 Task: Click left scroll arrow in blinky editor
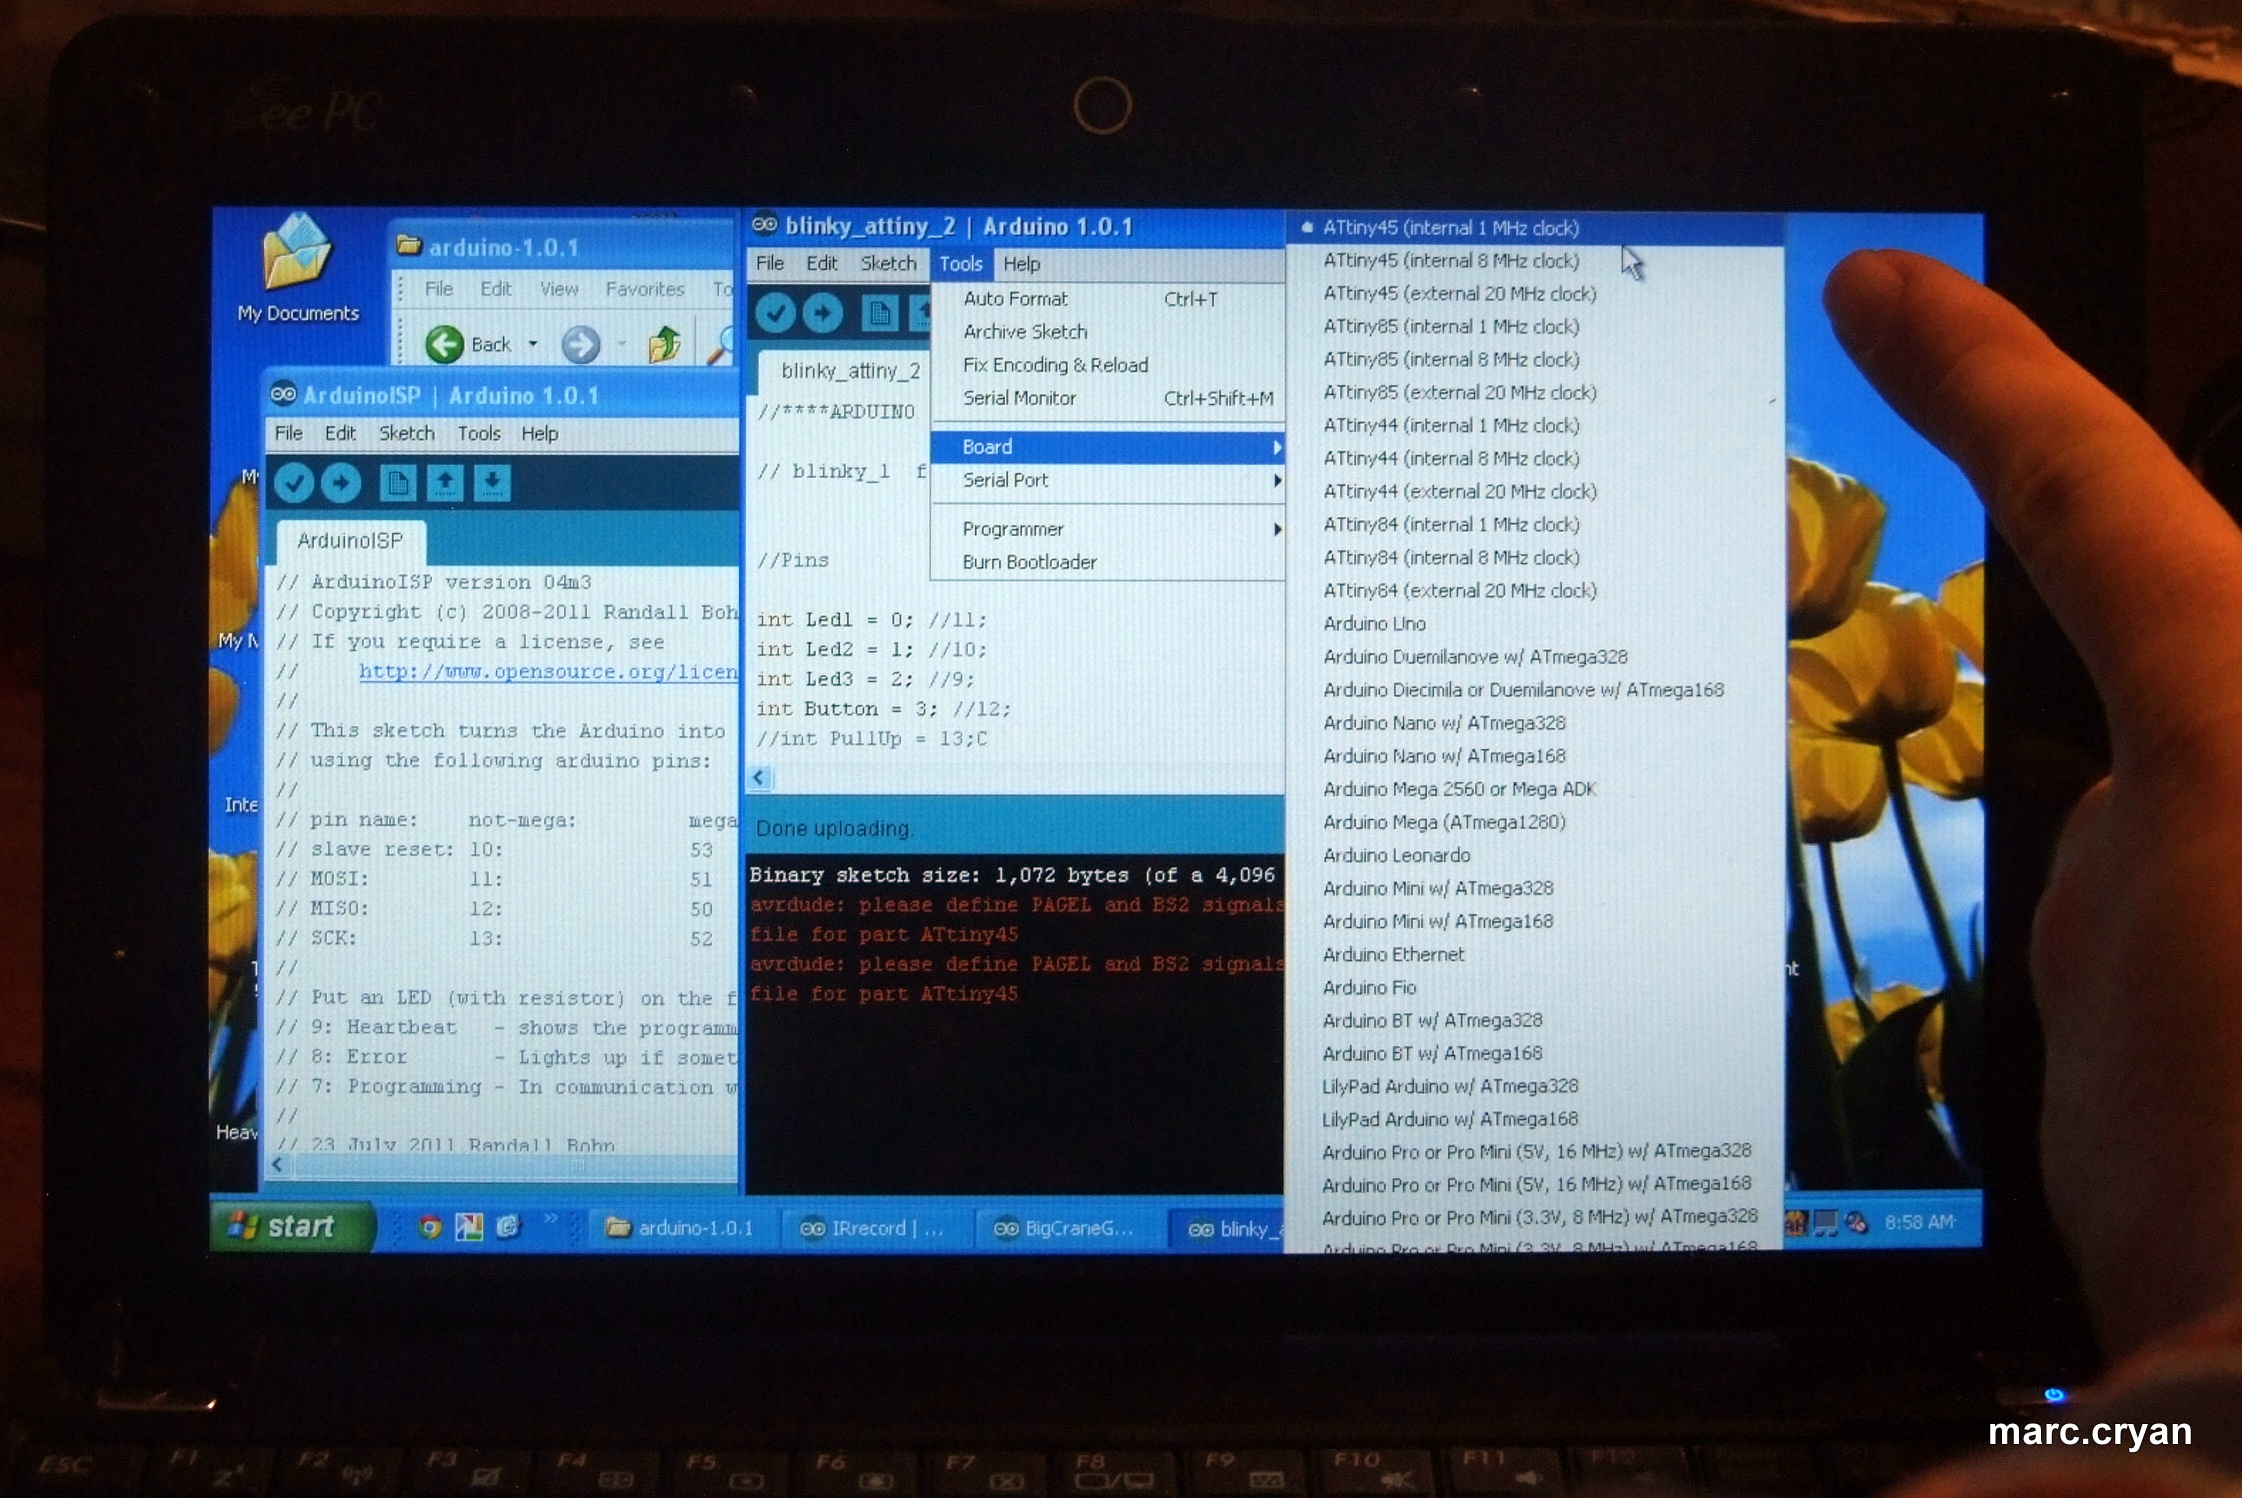click(759, 778)
